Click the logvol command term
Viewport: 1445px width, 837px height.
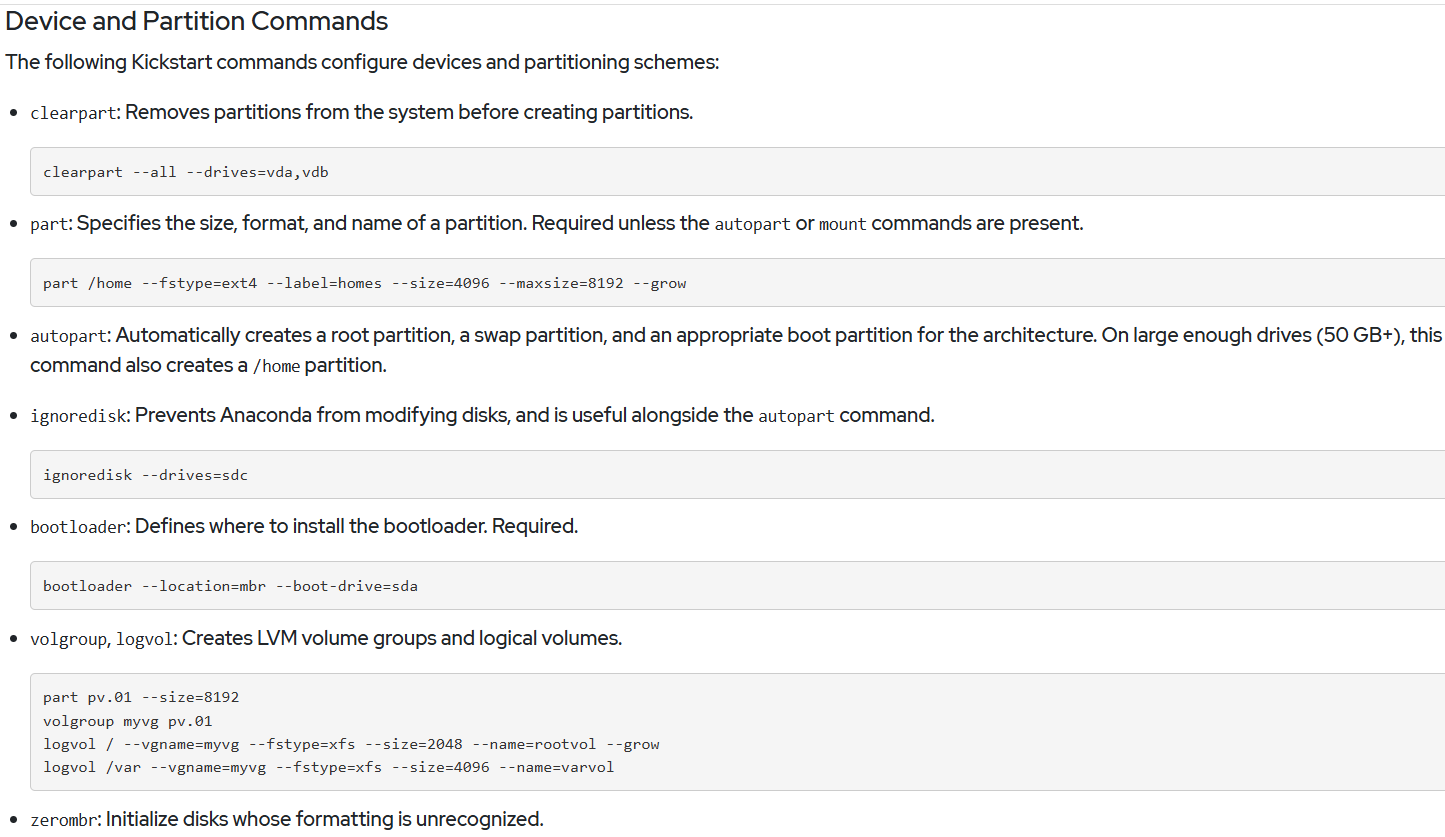[145, 639]
